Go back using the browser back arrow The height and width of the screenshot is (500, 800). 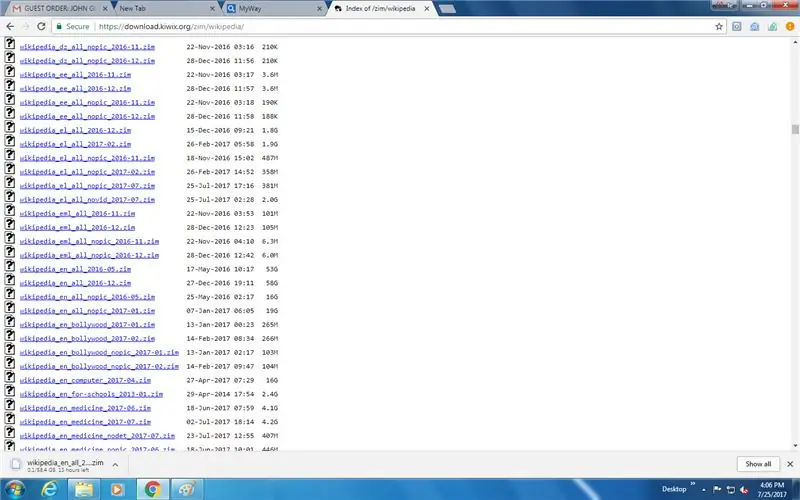point(10,26)
